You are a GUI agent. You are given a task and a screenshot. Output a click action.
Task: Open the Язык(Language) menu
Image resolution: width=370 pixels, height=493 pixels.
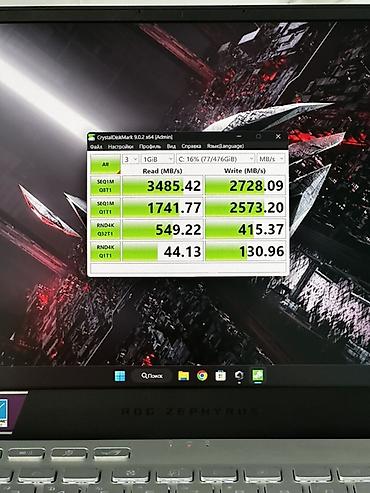(x=225, y=146)
